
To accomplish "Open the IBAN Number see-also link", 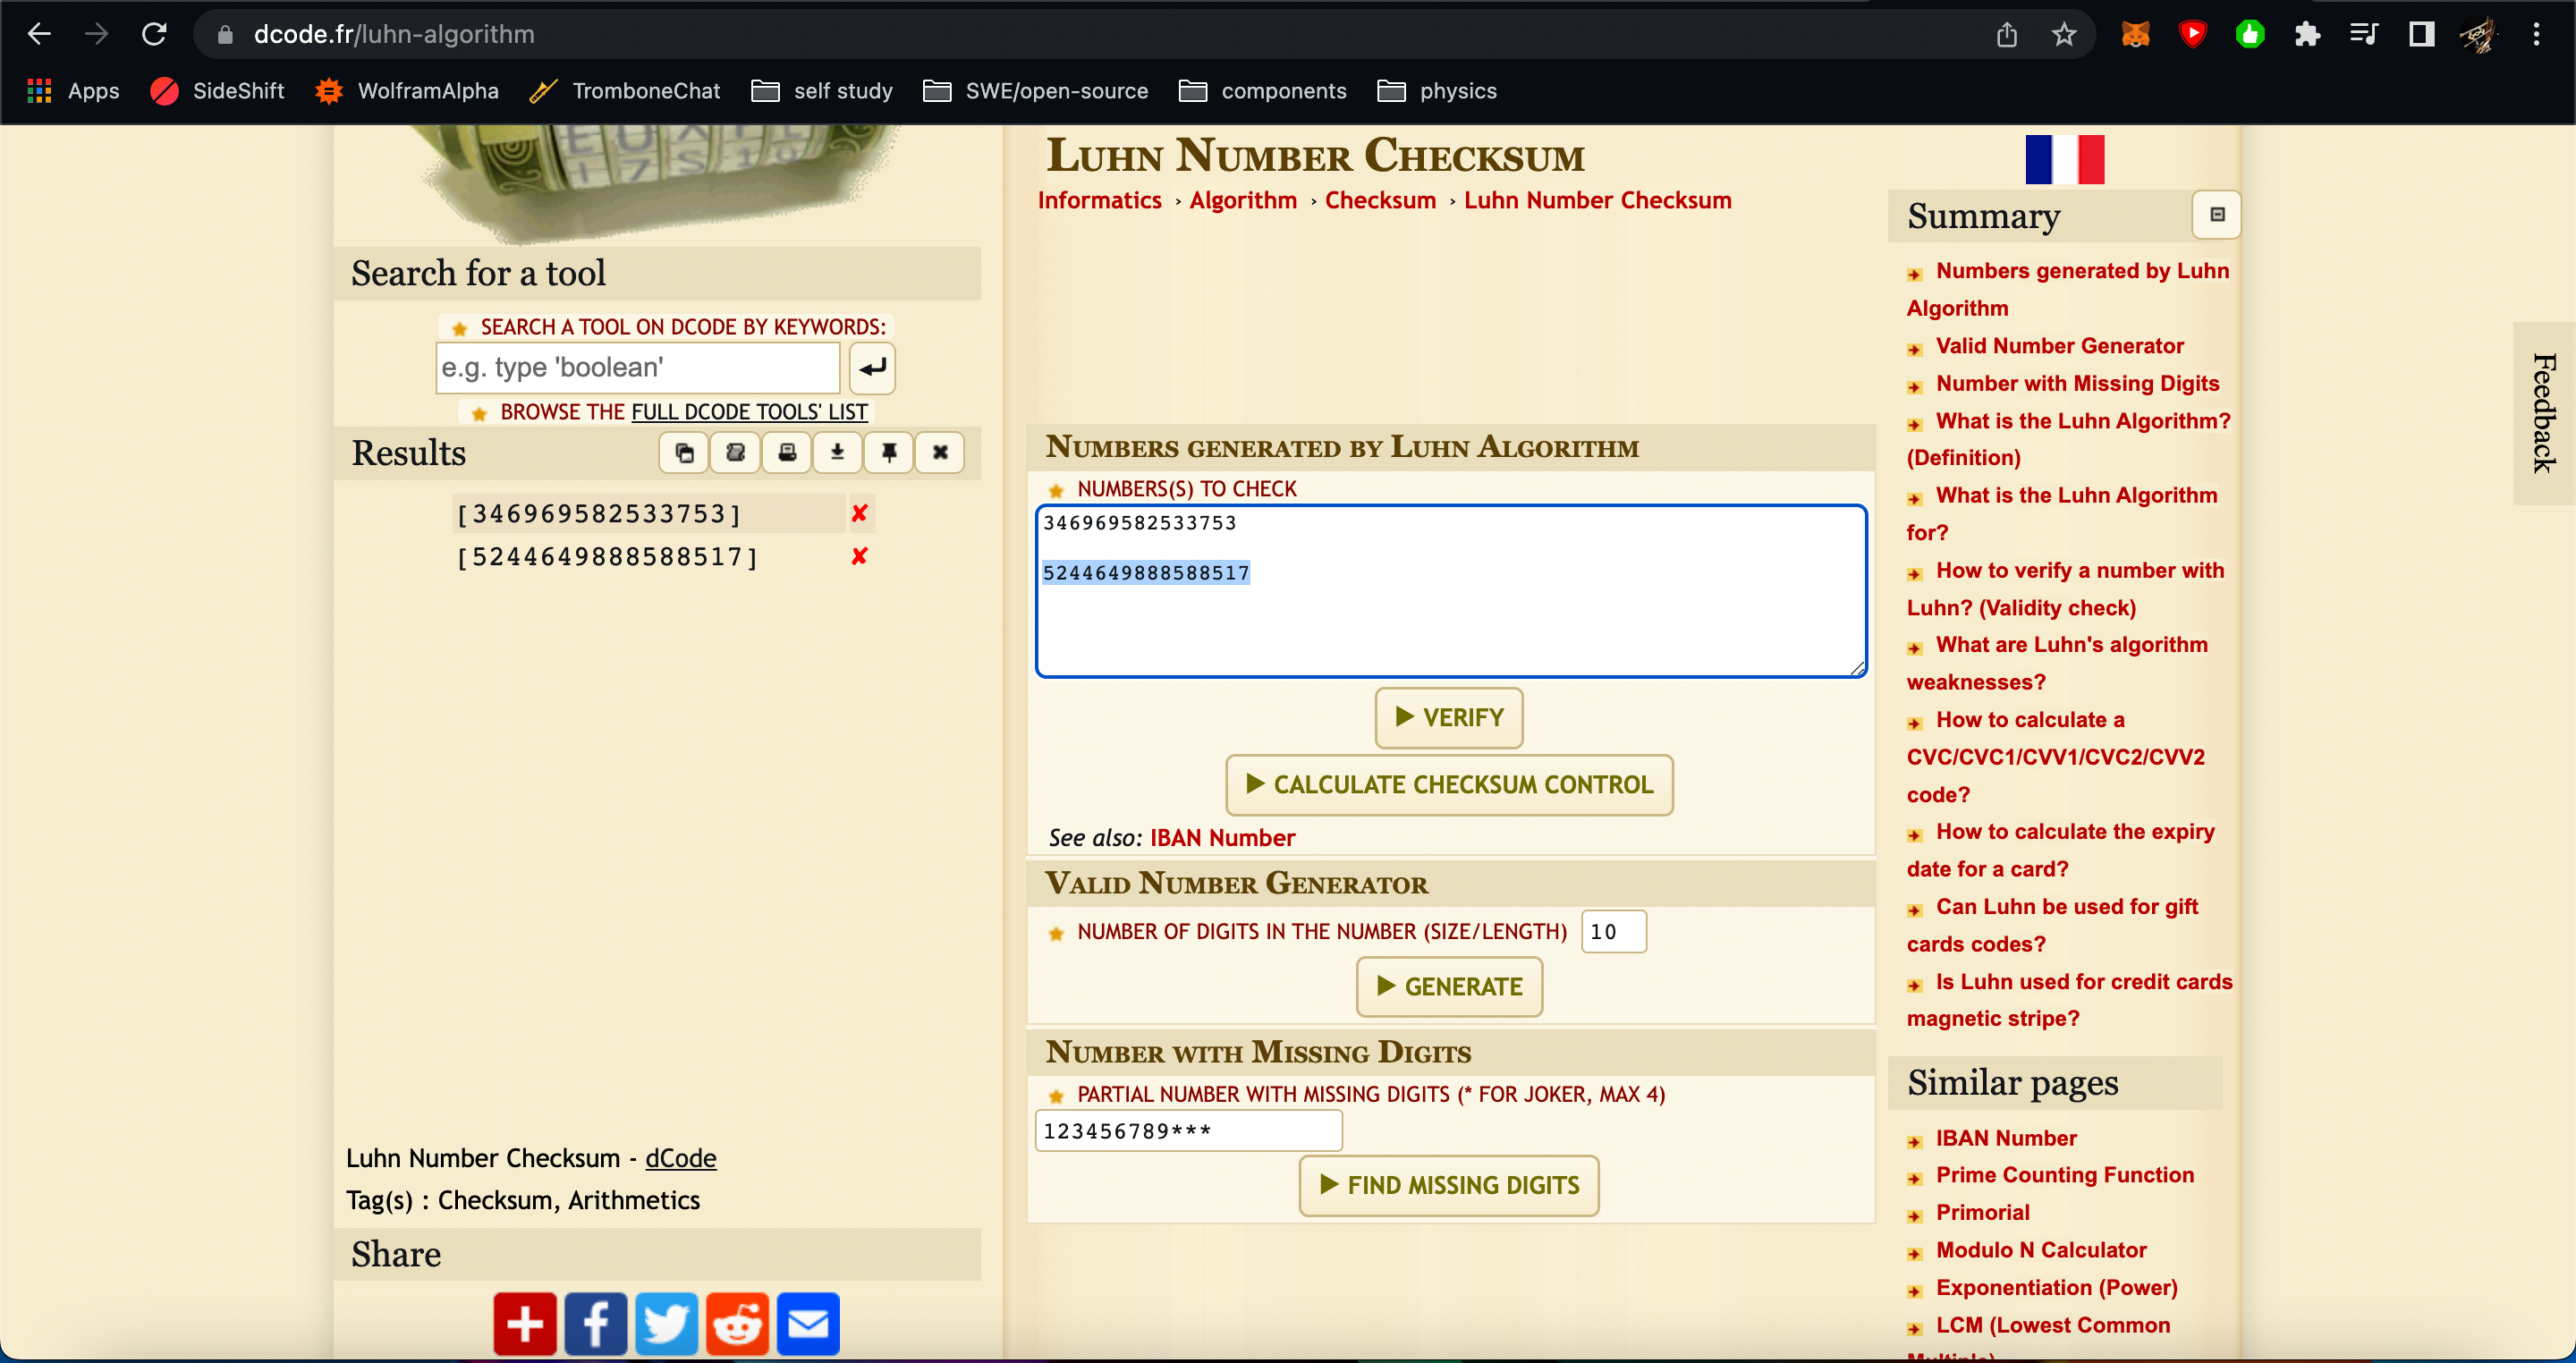I will [1222, 838].
